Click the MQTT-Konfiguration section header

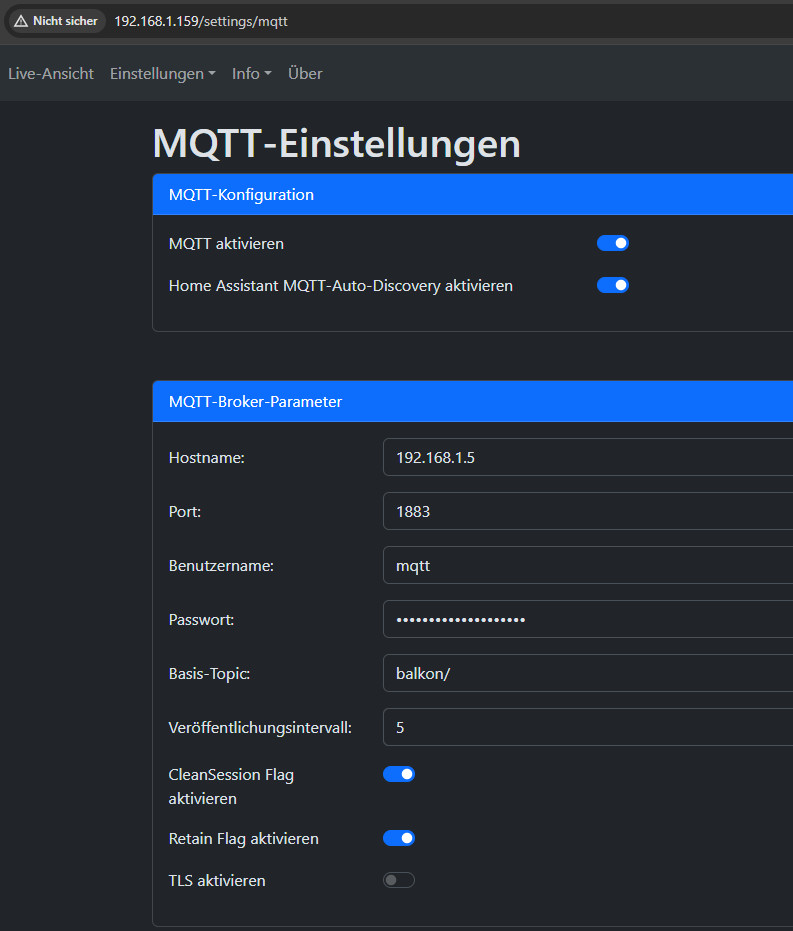click(x=241, y=195)
